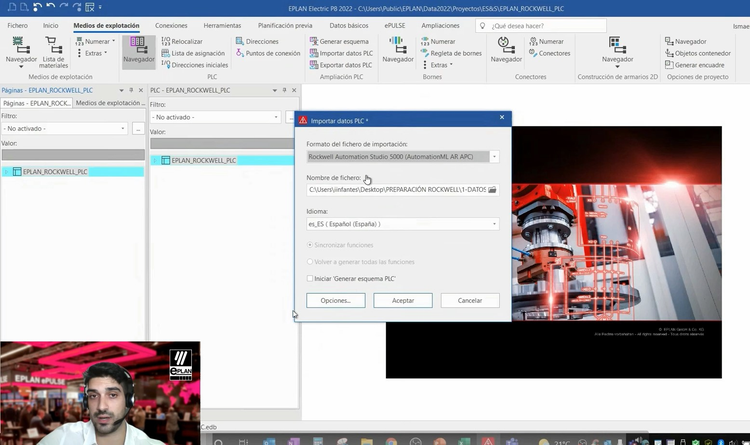The width and height of the screenshot is (750, 445).
Task: Expand EPLAN_ROCKWELL_PLC in Páginas tree
Action: (6, 172)
